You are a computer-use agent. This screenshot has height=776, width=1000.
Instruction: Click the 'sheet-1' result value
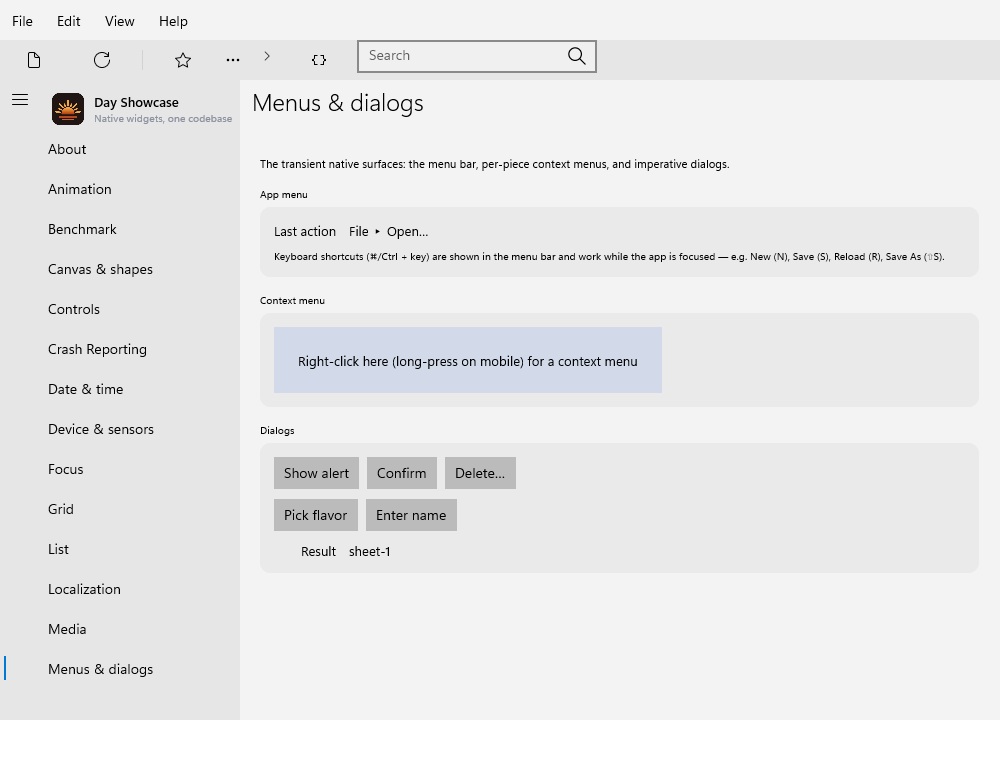point(370,552)
